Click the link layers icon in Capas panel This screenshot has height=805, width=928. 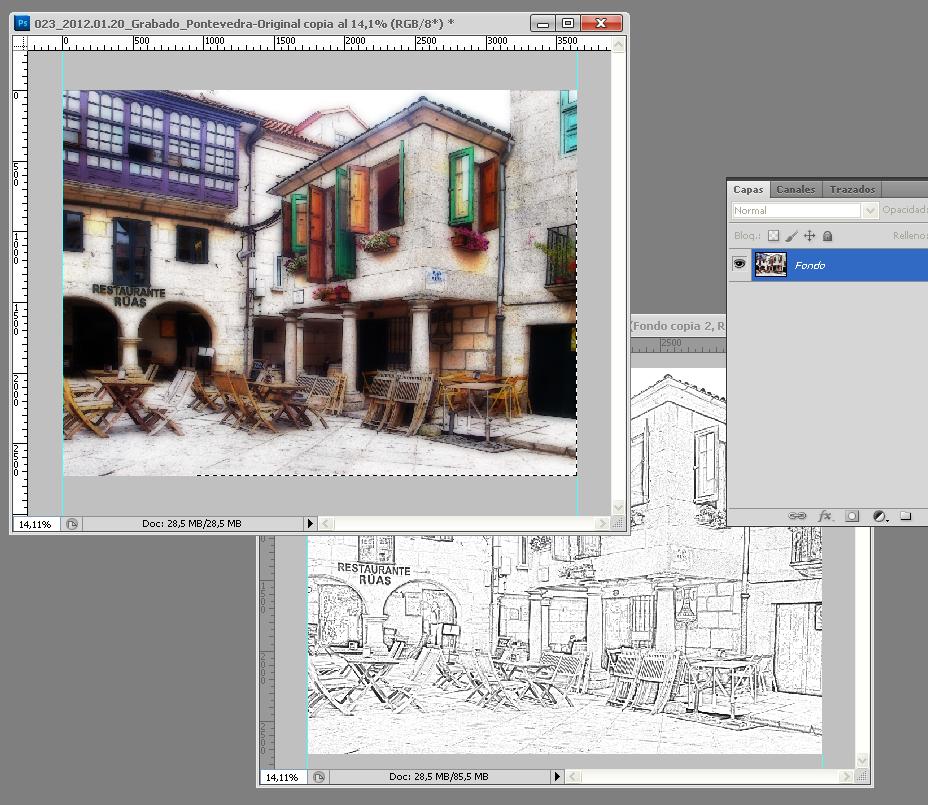coord(797,516)
